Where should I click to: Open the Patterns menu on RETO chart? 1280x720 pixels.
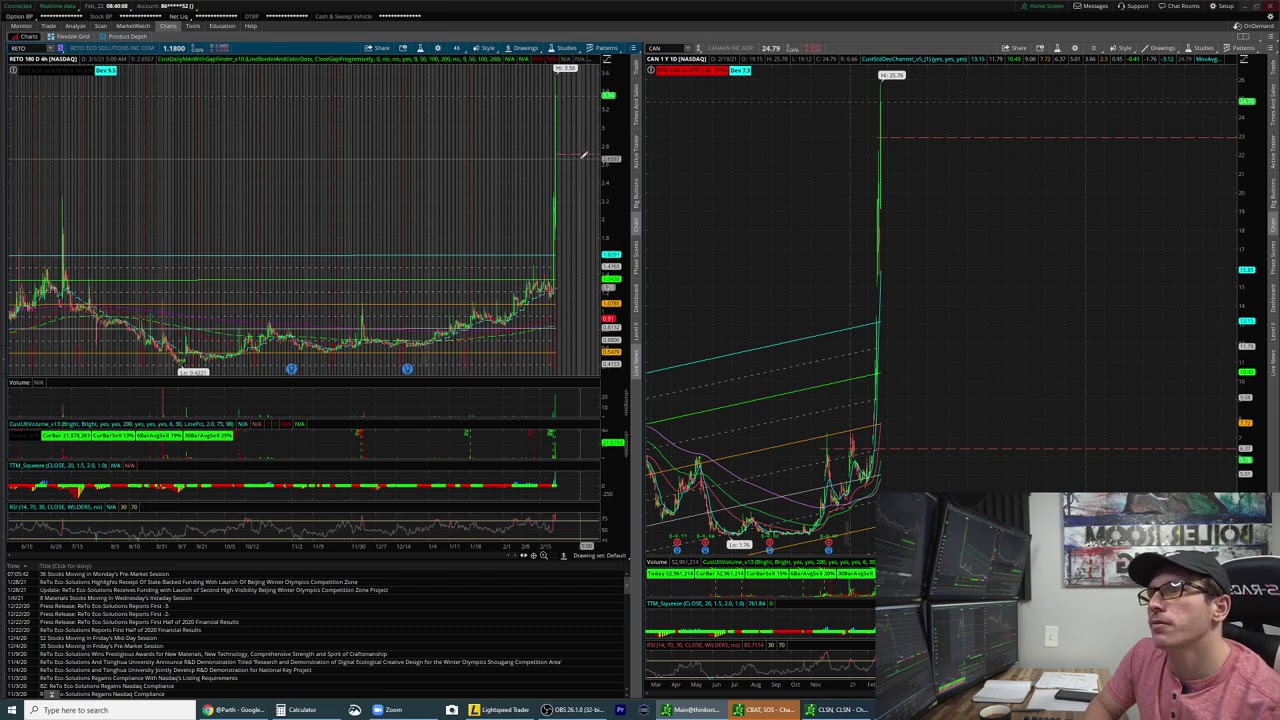pos(604,48)
